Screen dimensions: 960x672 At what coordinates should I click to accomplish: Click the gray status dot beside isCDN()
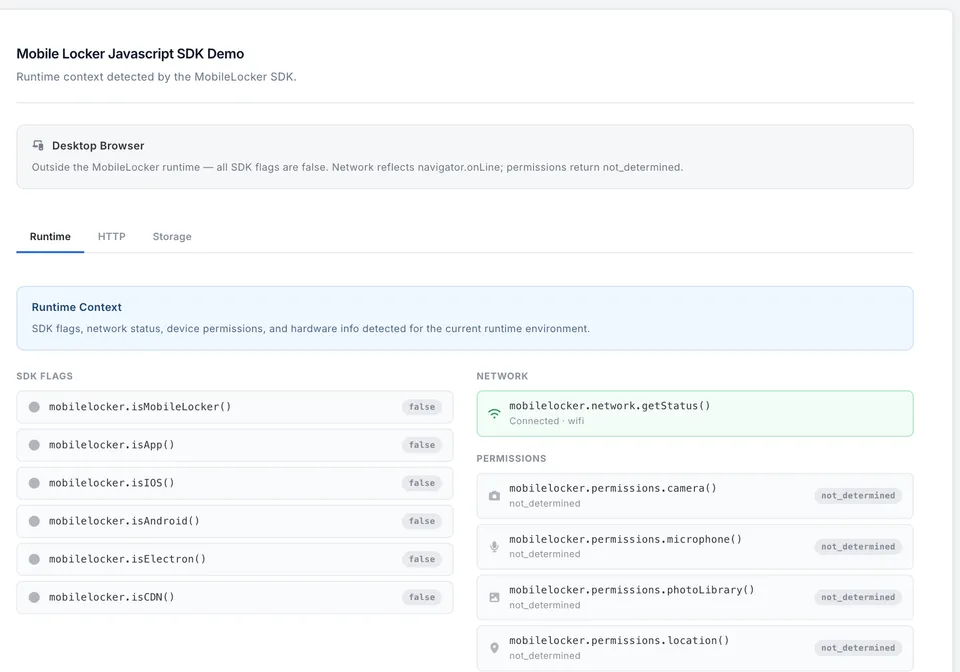click(34, 597)
